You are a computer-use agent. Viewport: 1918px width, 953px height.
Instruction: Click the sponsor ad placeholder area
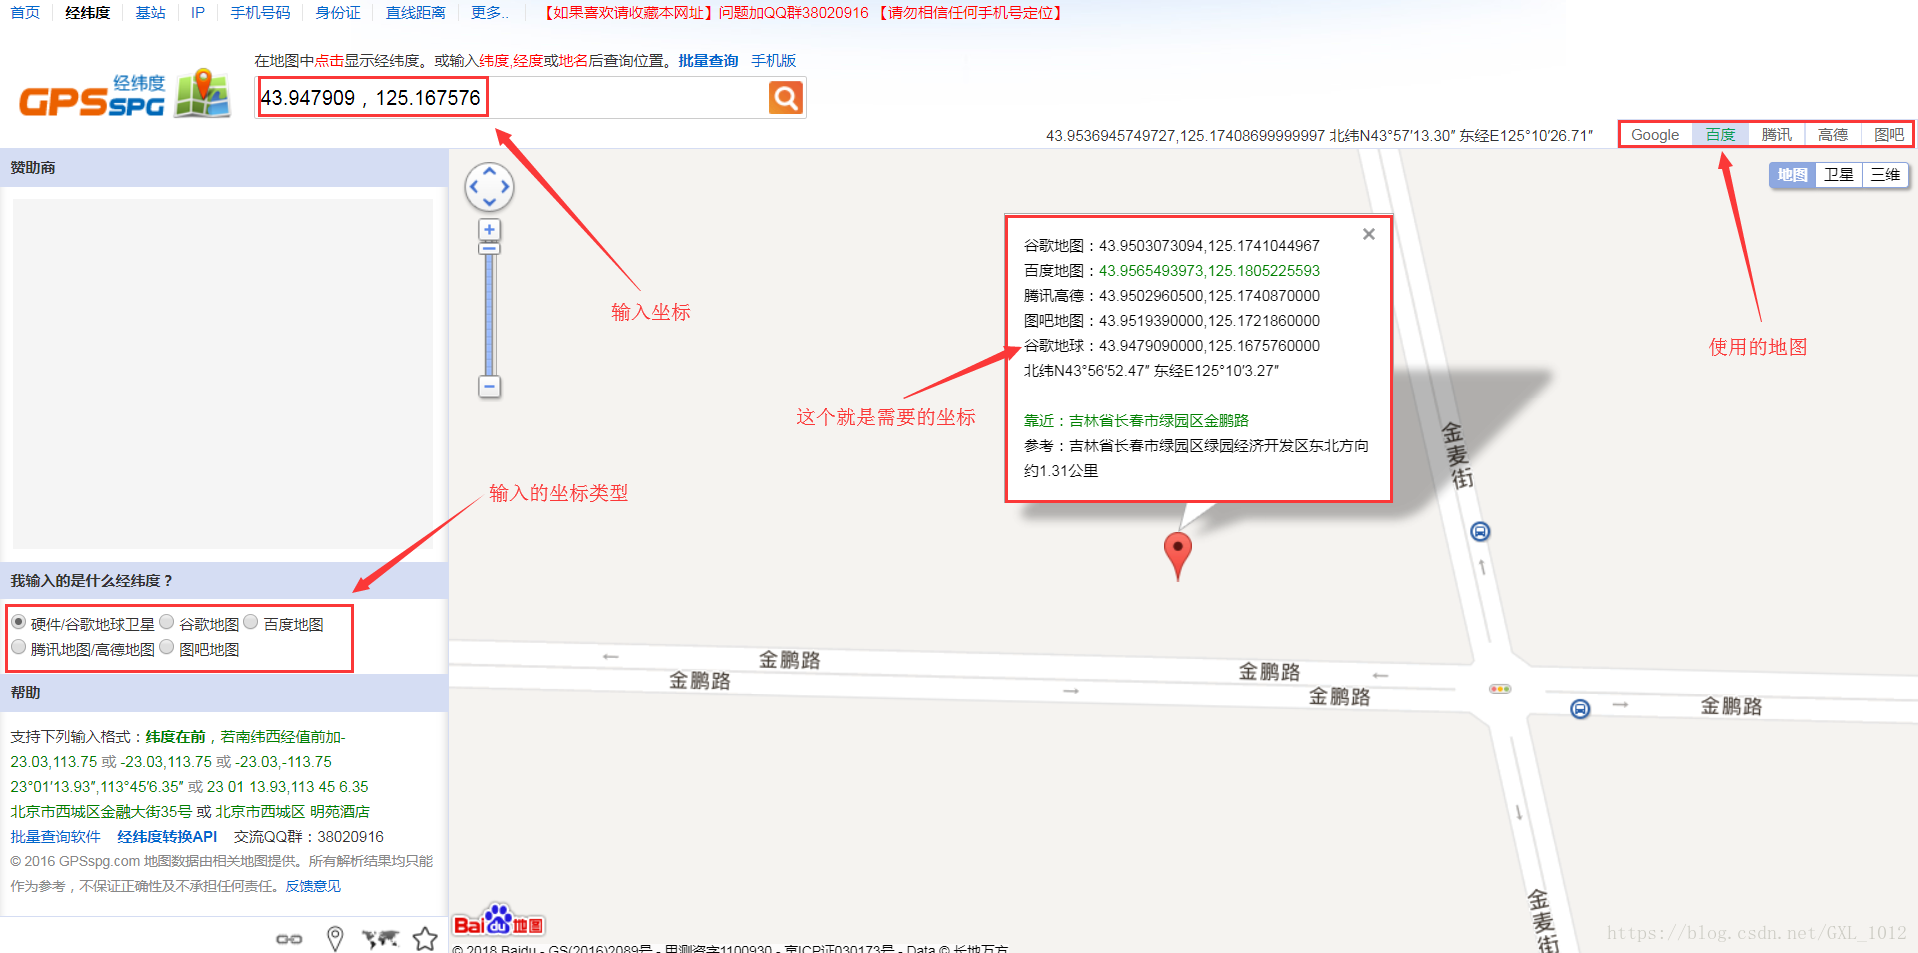coord(223,373)
